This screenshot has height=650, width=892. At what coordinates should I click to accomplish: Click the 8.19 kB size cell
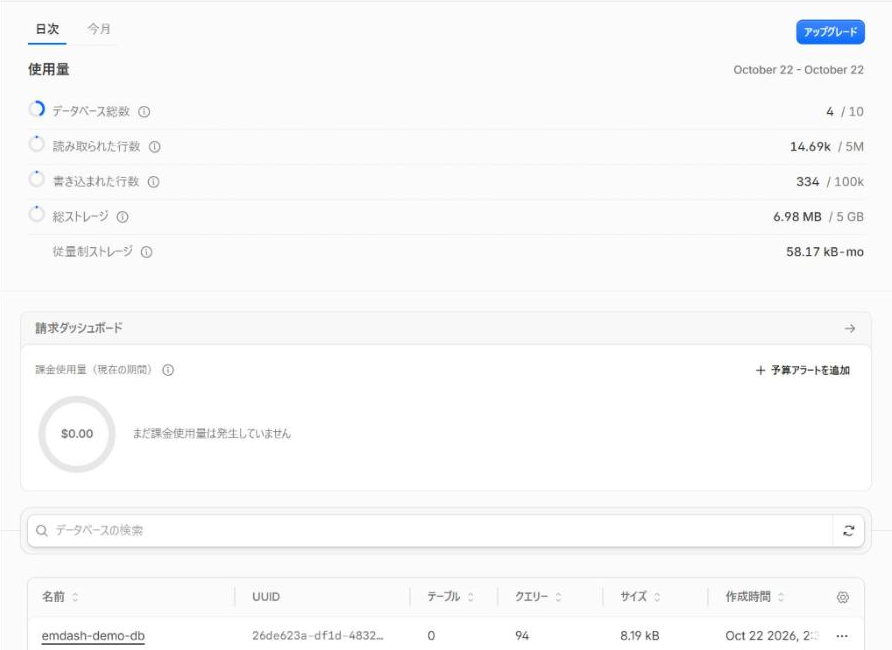point(639,636)
